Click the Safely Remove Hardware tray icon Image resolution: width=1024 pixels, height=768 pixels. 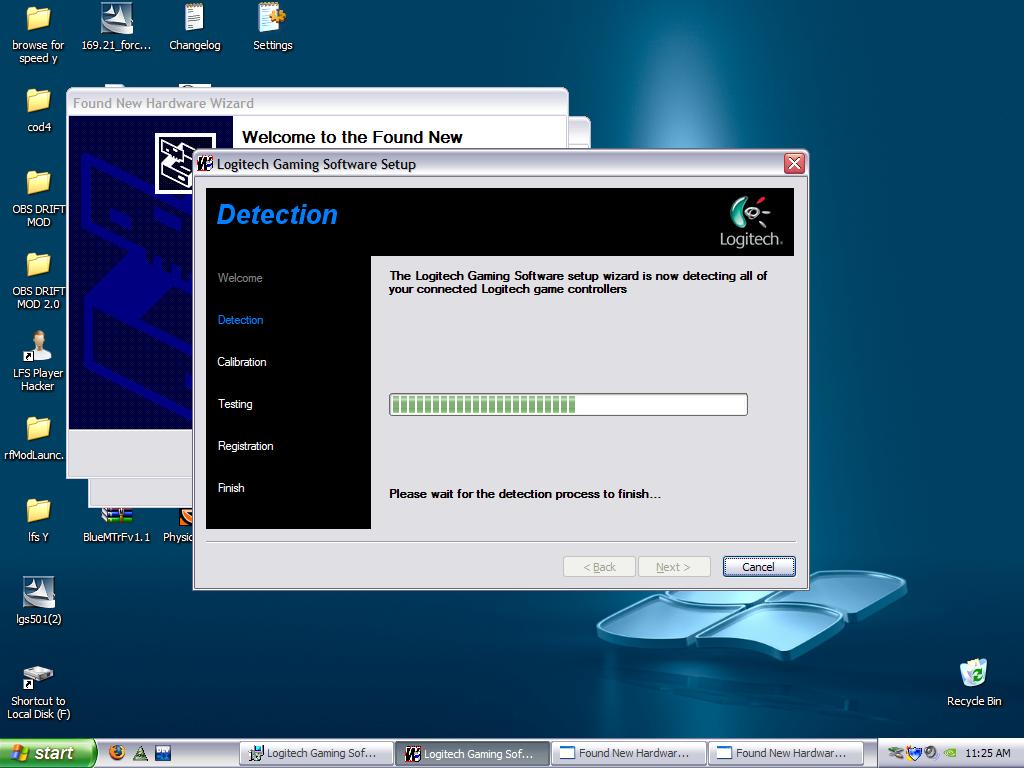click(896, 753)
